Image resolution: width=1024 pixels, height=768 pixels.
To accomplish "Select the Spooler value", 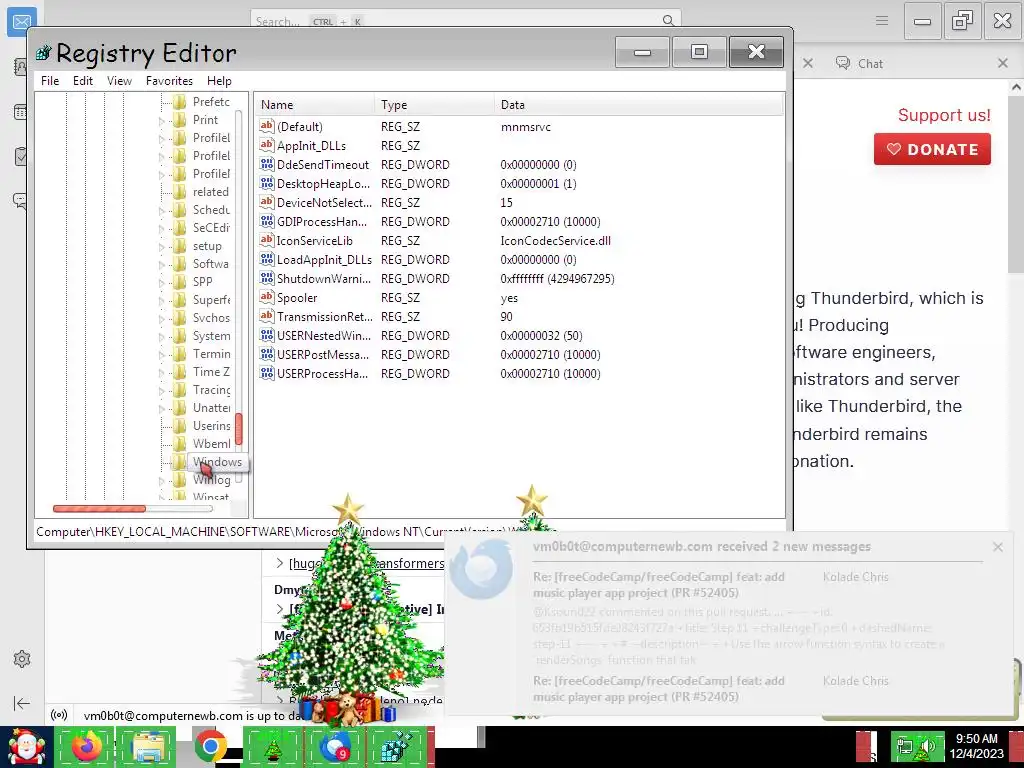I will 296,298.
